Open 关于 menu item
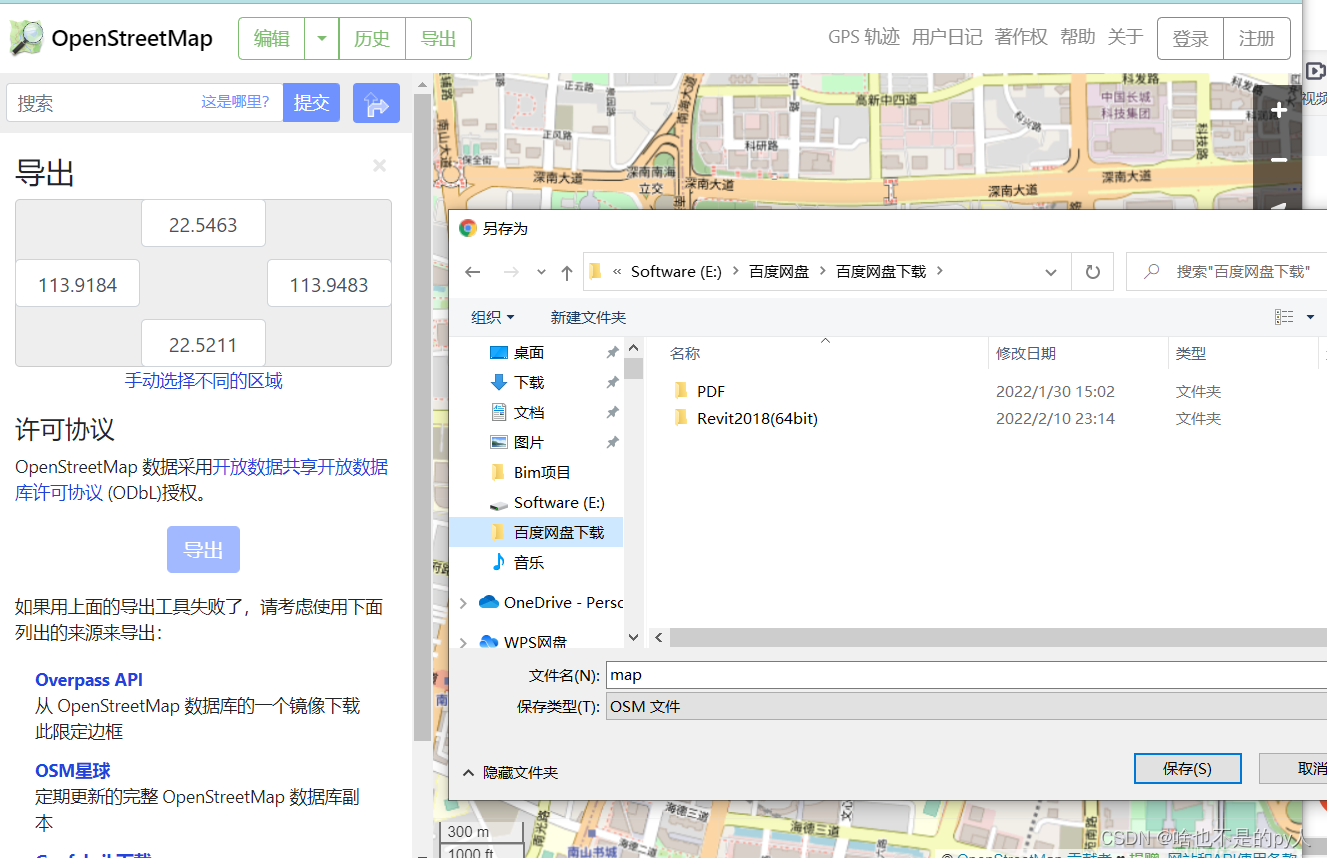The width and height of the screenshot is (1327, 858). [x=1125, y=37]
